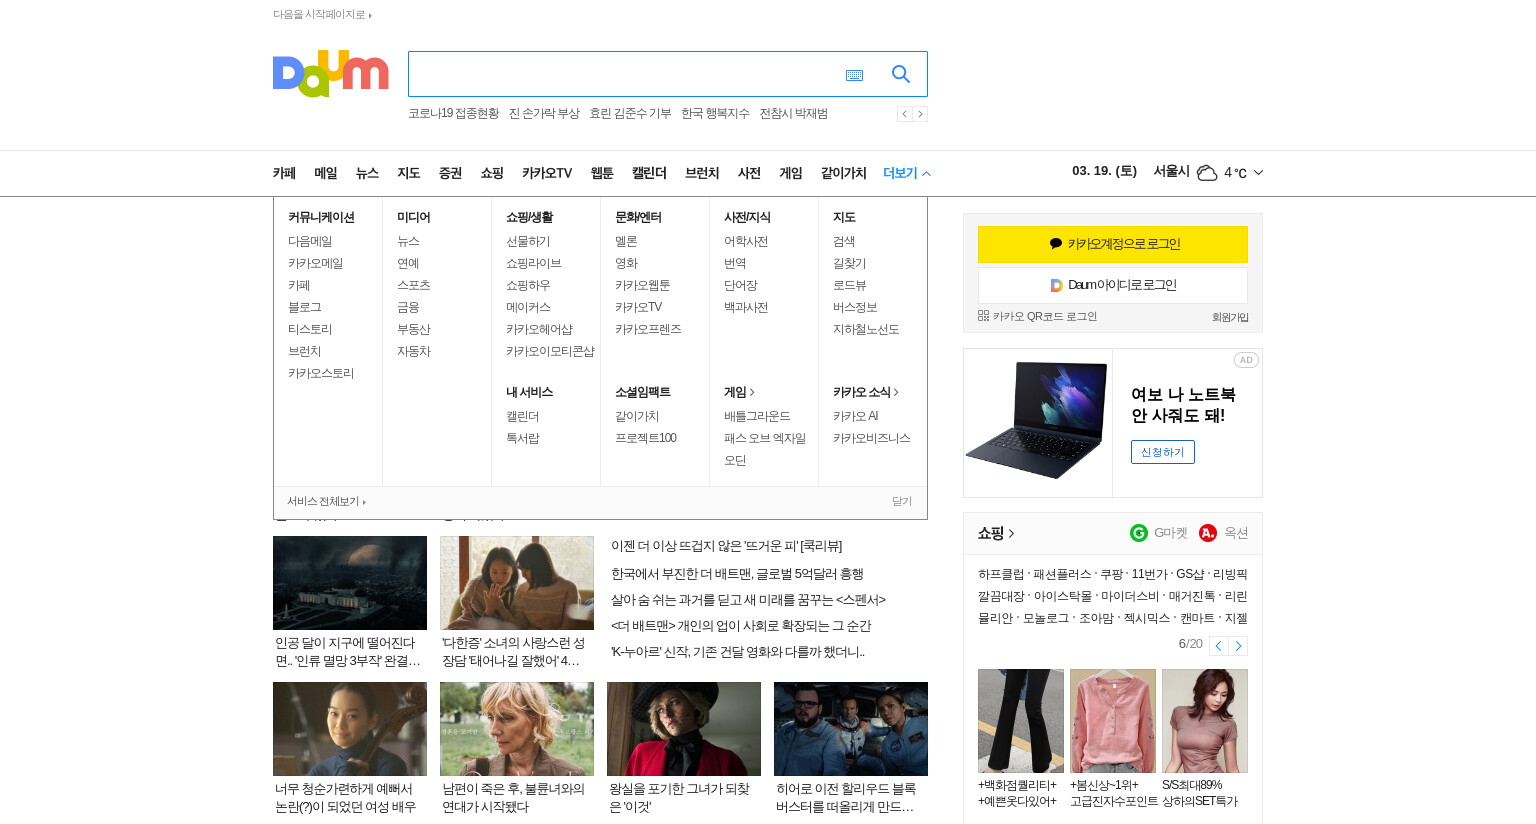
Task: Open 백과사전 link
Action: 746,307
